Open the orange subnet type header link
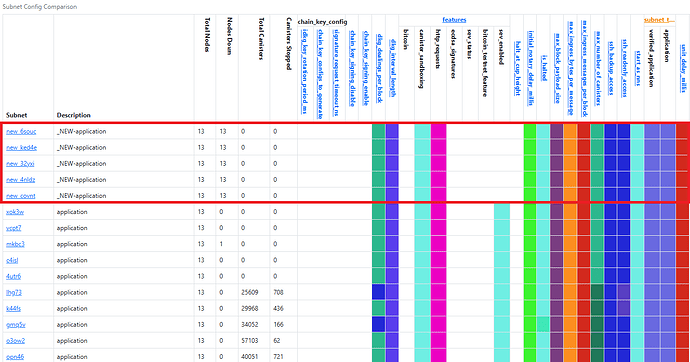The height and width of the screenshot is (362, 690). point(659,20)
